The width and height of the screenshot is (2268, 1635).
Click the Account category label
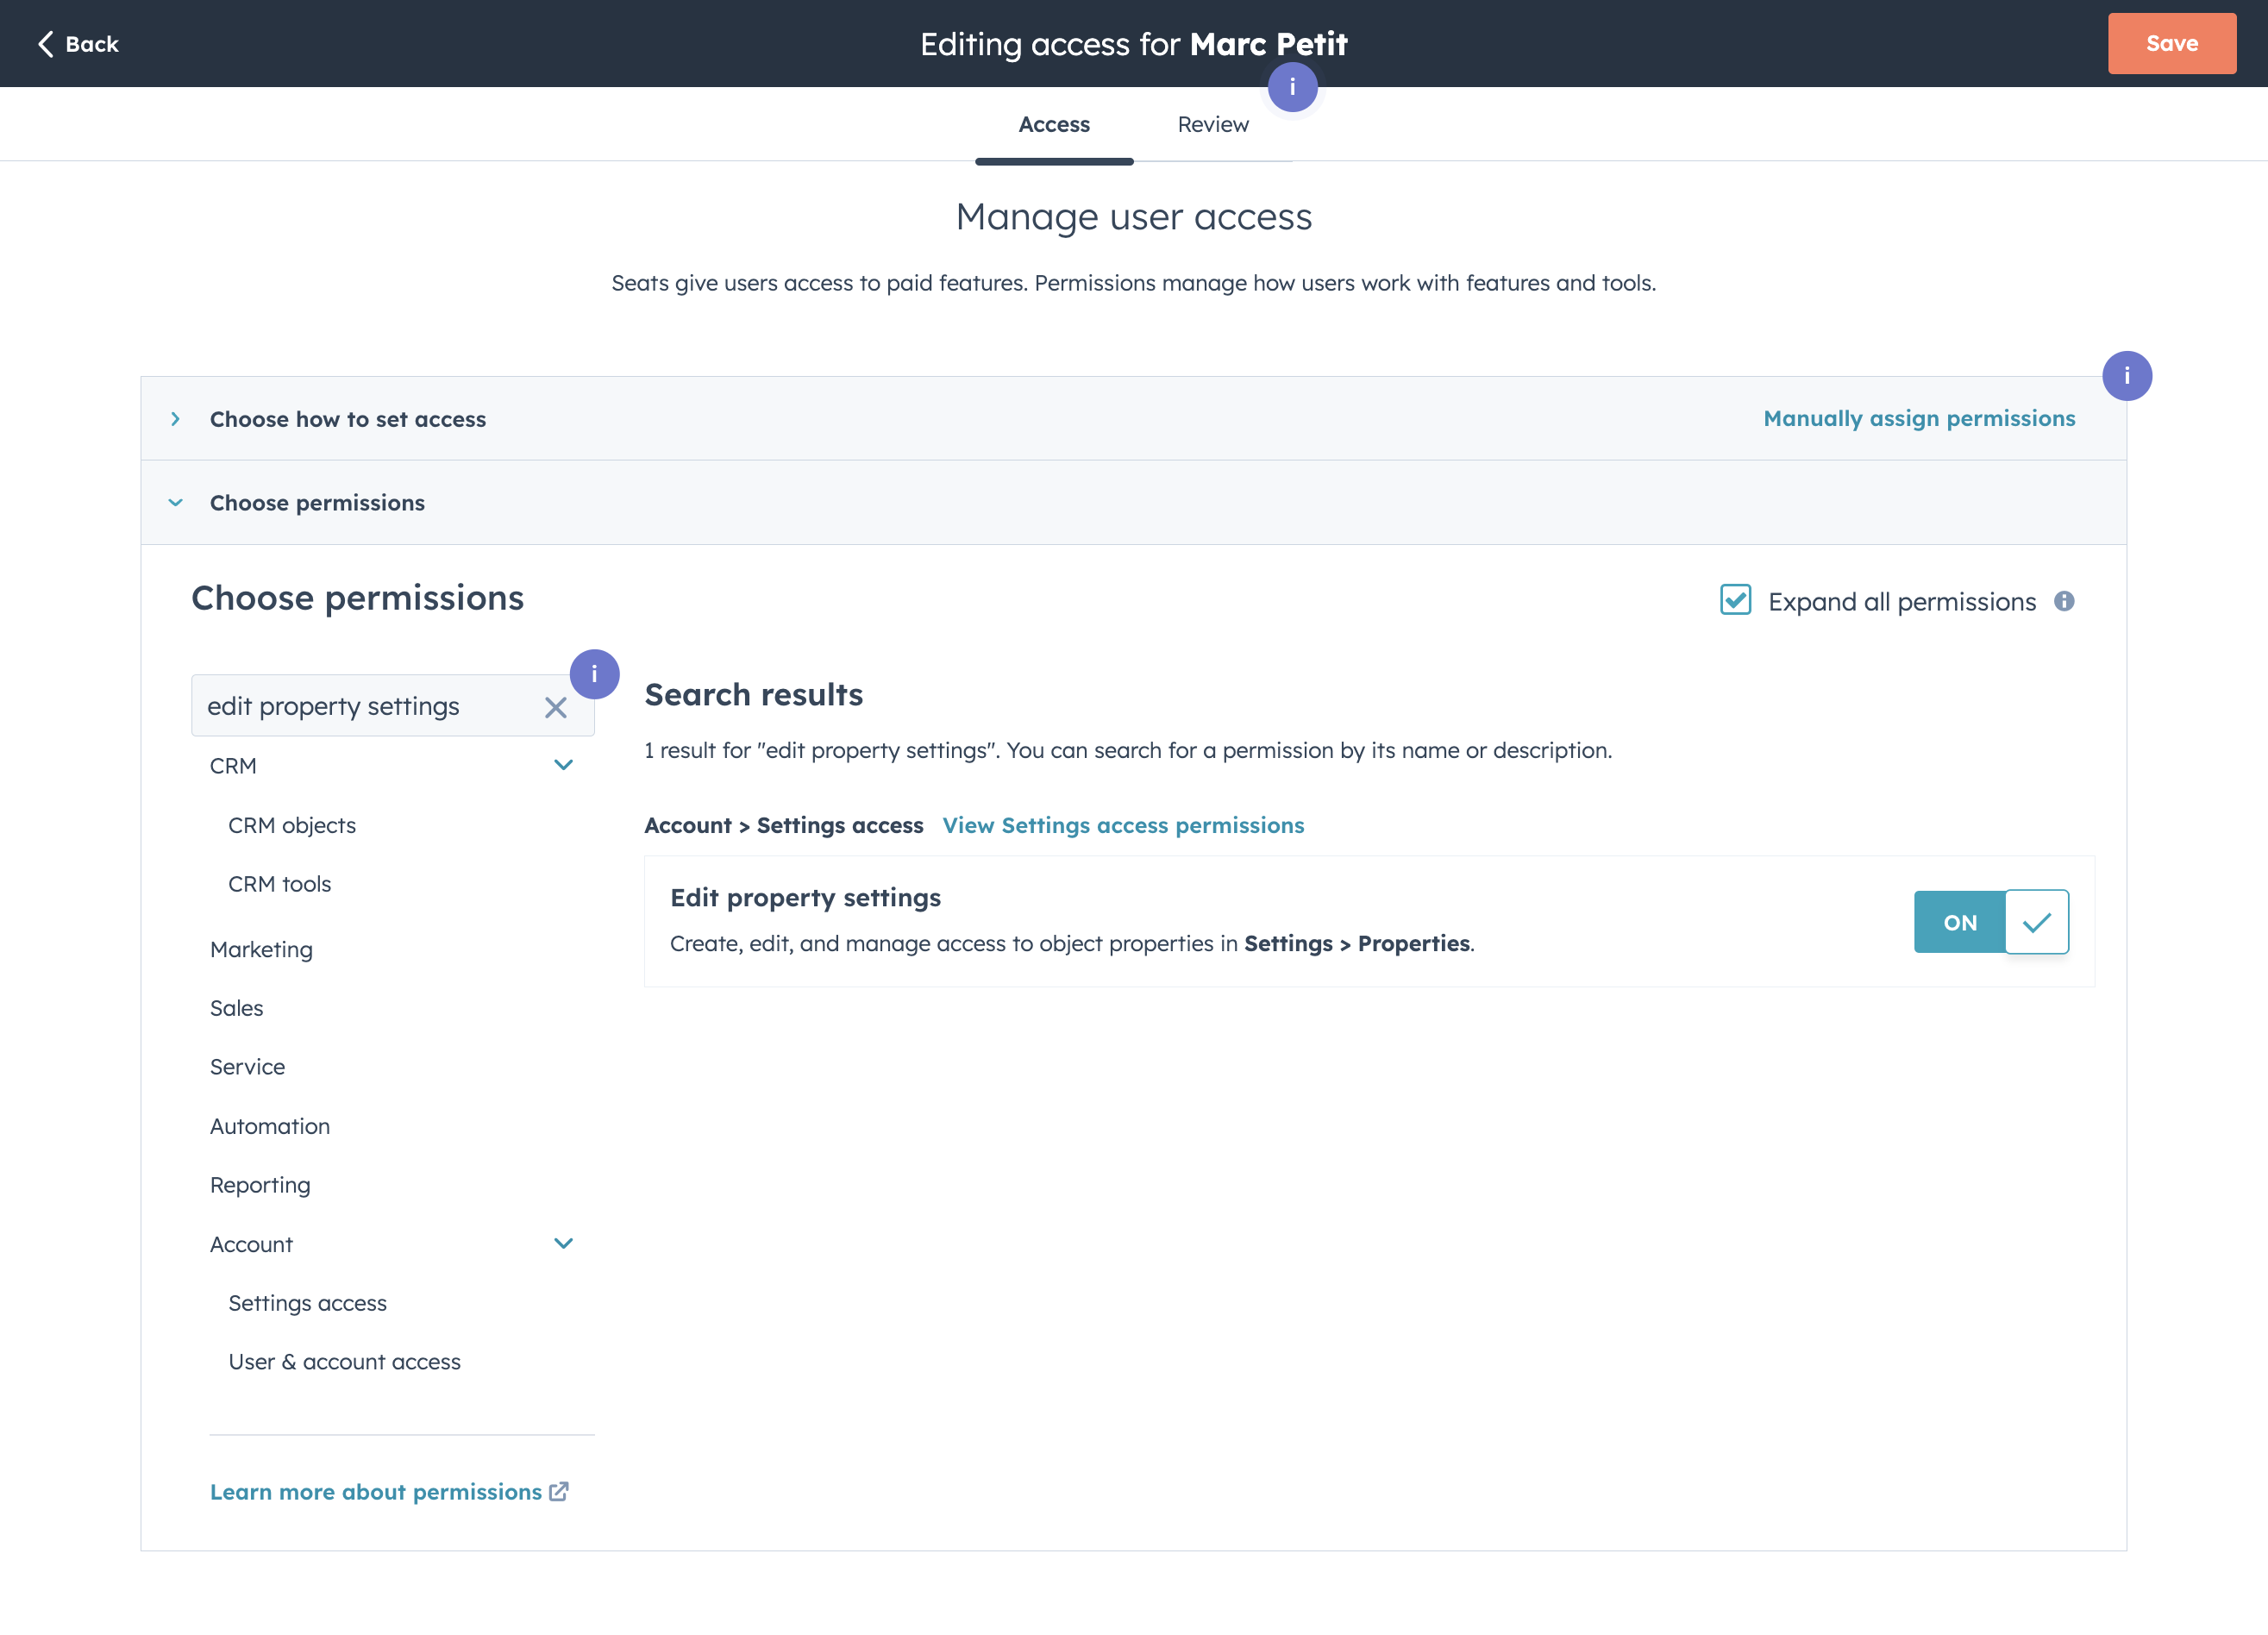click(251, 1244)
